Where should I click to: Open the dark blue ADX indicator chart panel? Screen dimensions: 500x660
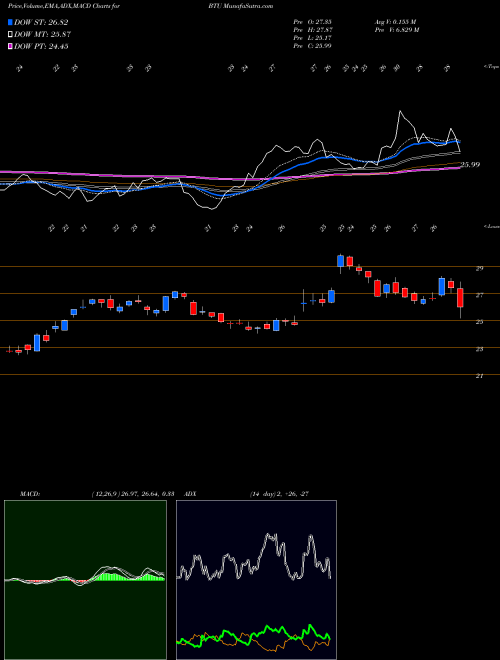click(256, 580)
